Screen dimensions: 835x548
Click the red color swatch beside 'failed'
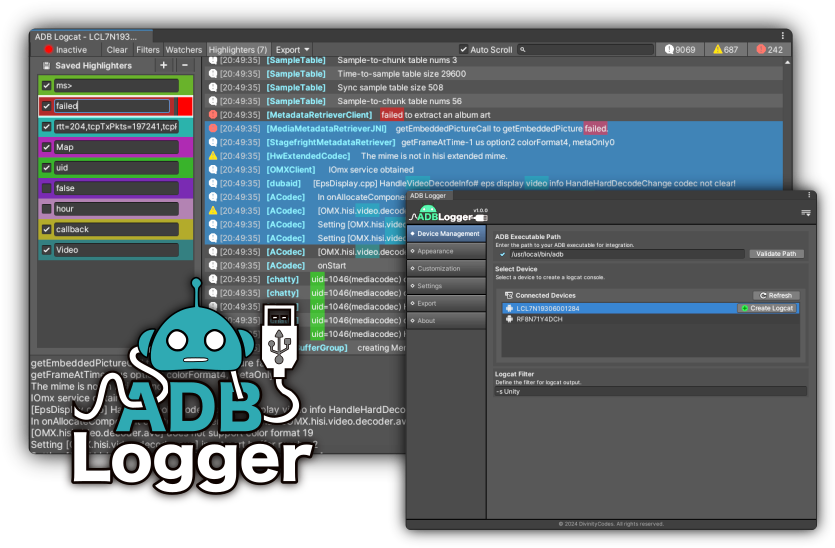(x=184, y=106)
